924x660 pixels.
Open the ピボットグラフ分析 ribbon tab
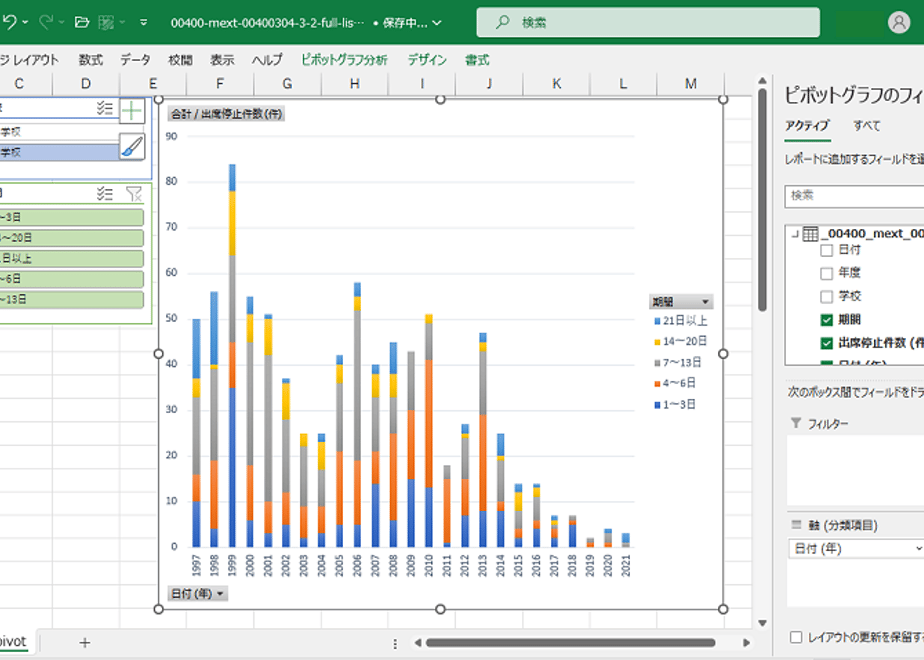(344, 60)
